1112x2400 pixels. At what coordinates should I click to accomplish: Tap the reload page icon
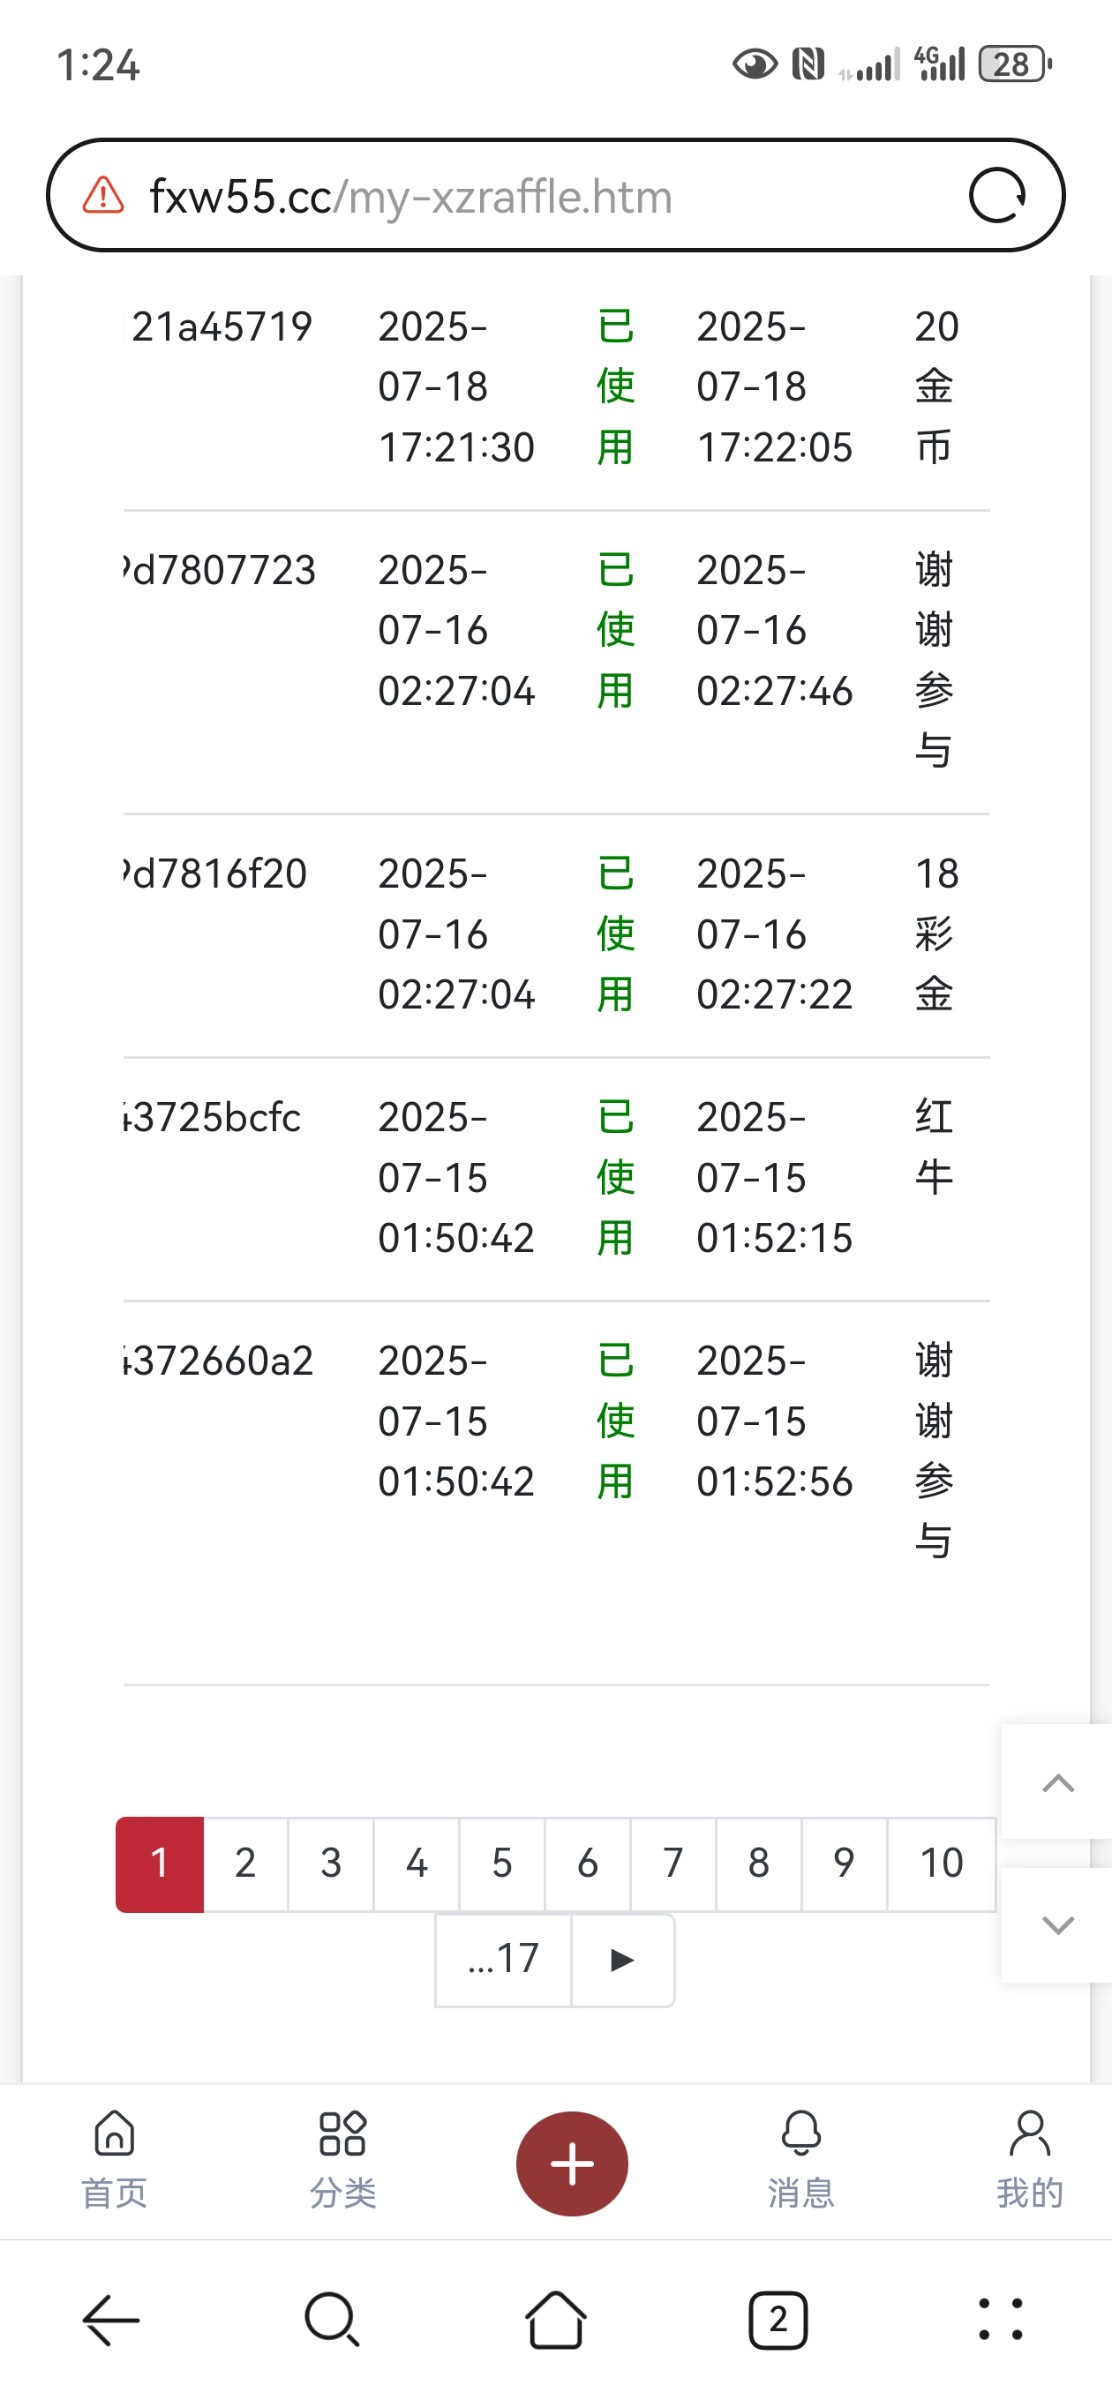click(x=997, y=196)
